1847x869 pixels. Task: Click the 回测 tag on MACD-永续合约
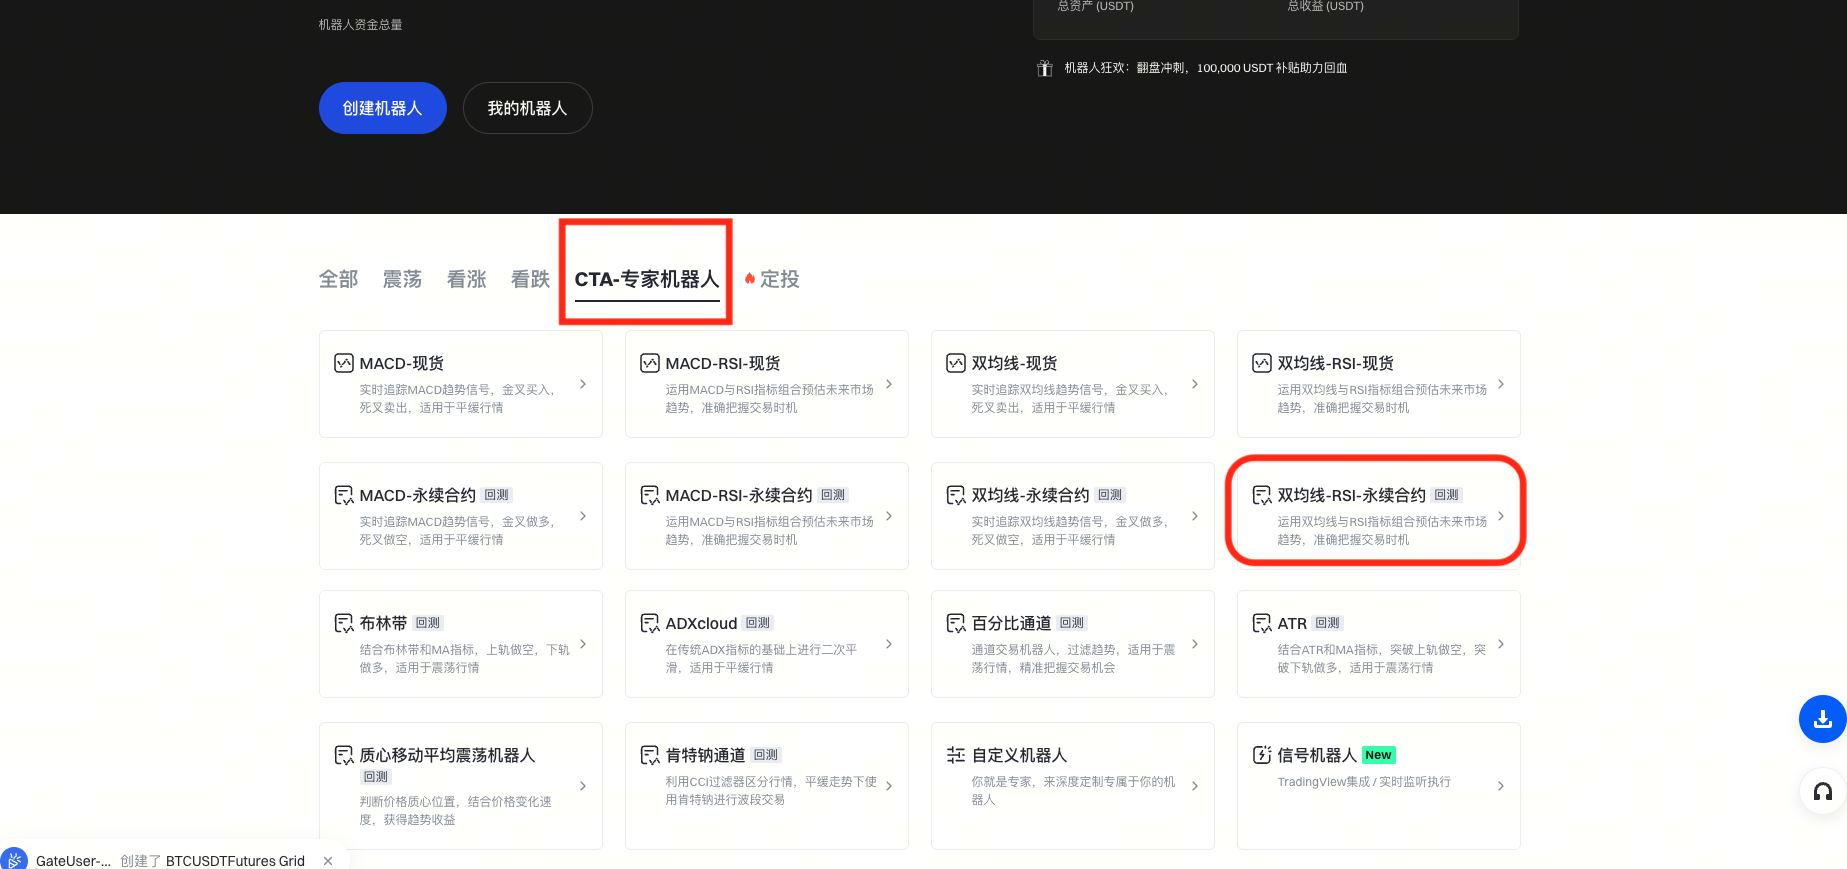tap(497, 495)
